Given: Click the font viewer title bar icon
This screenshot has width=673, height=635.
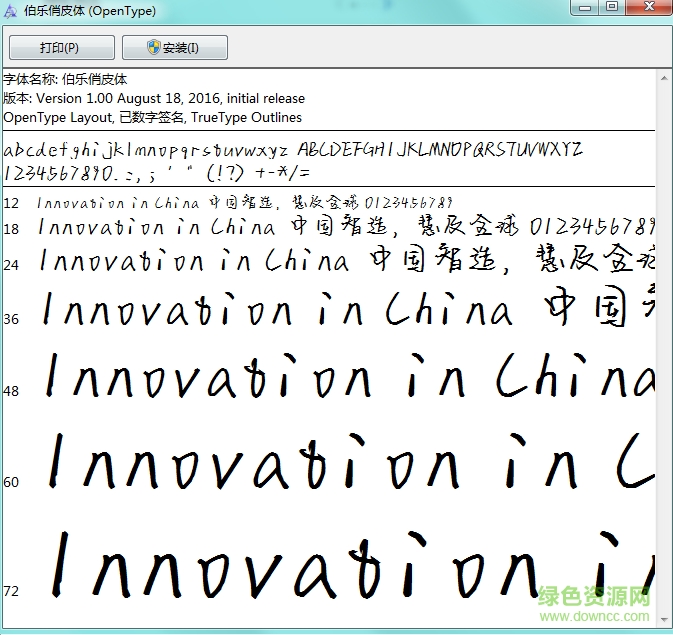Looking at the screenshot, I should click(x=10, y=11).
